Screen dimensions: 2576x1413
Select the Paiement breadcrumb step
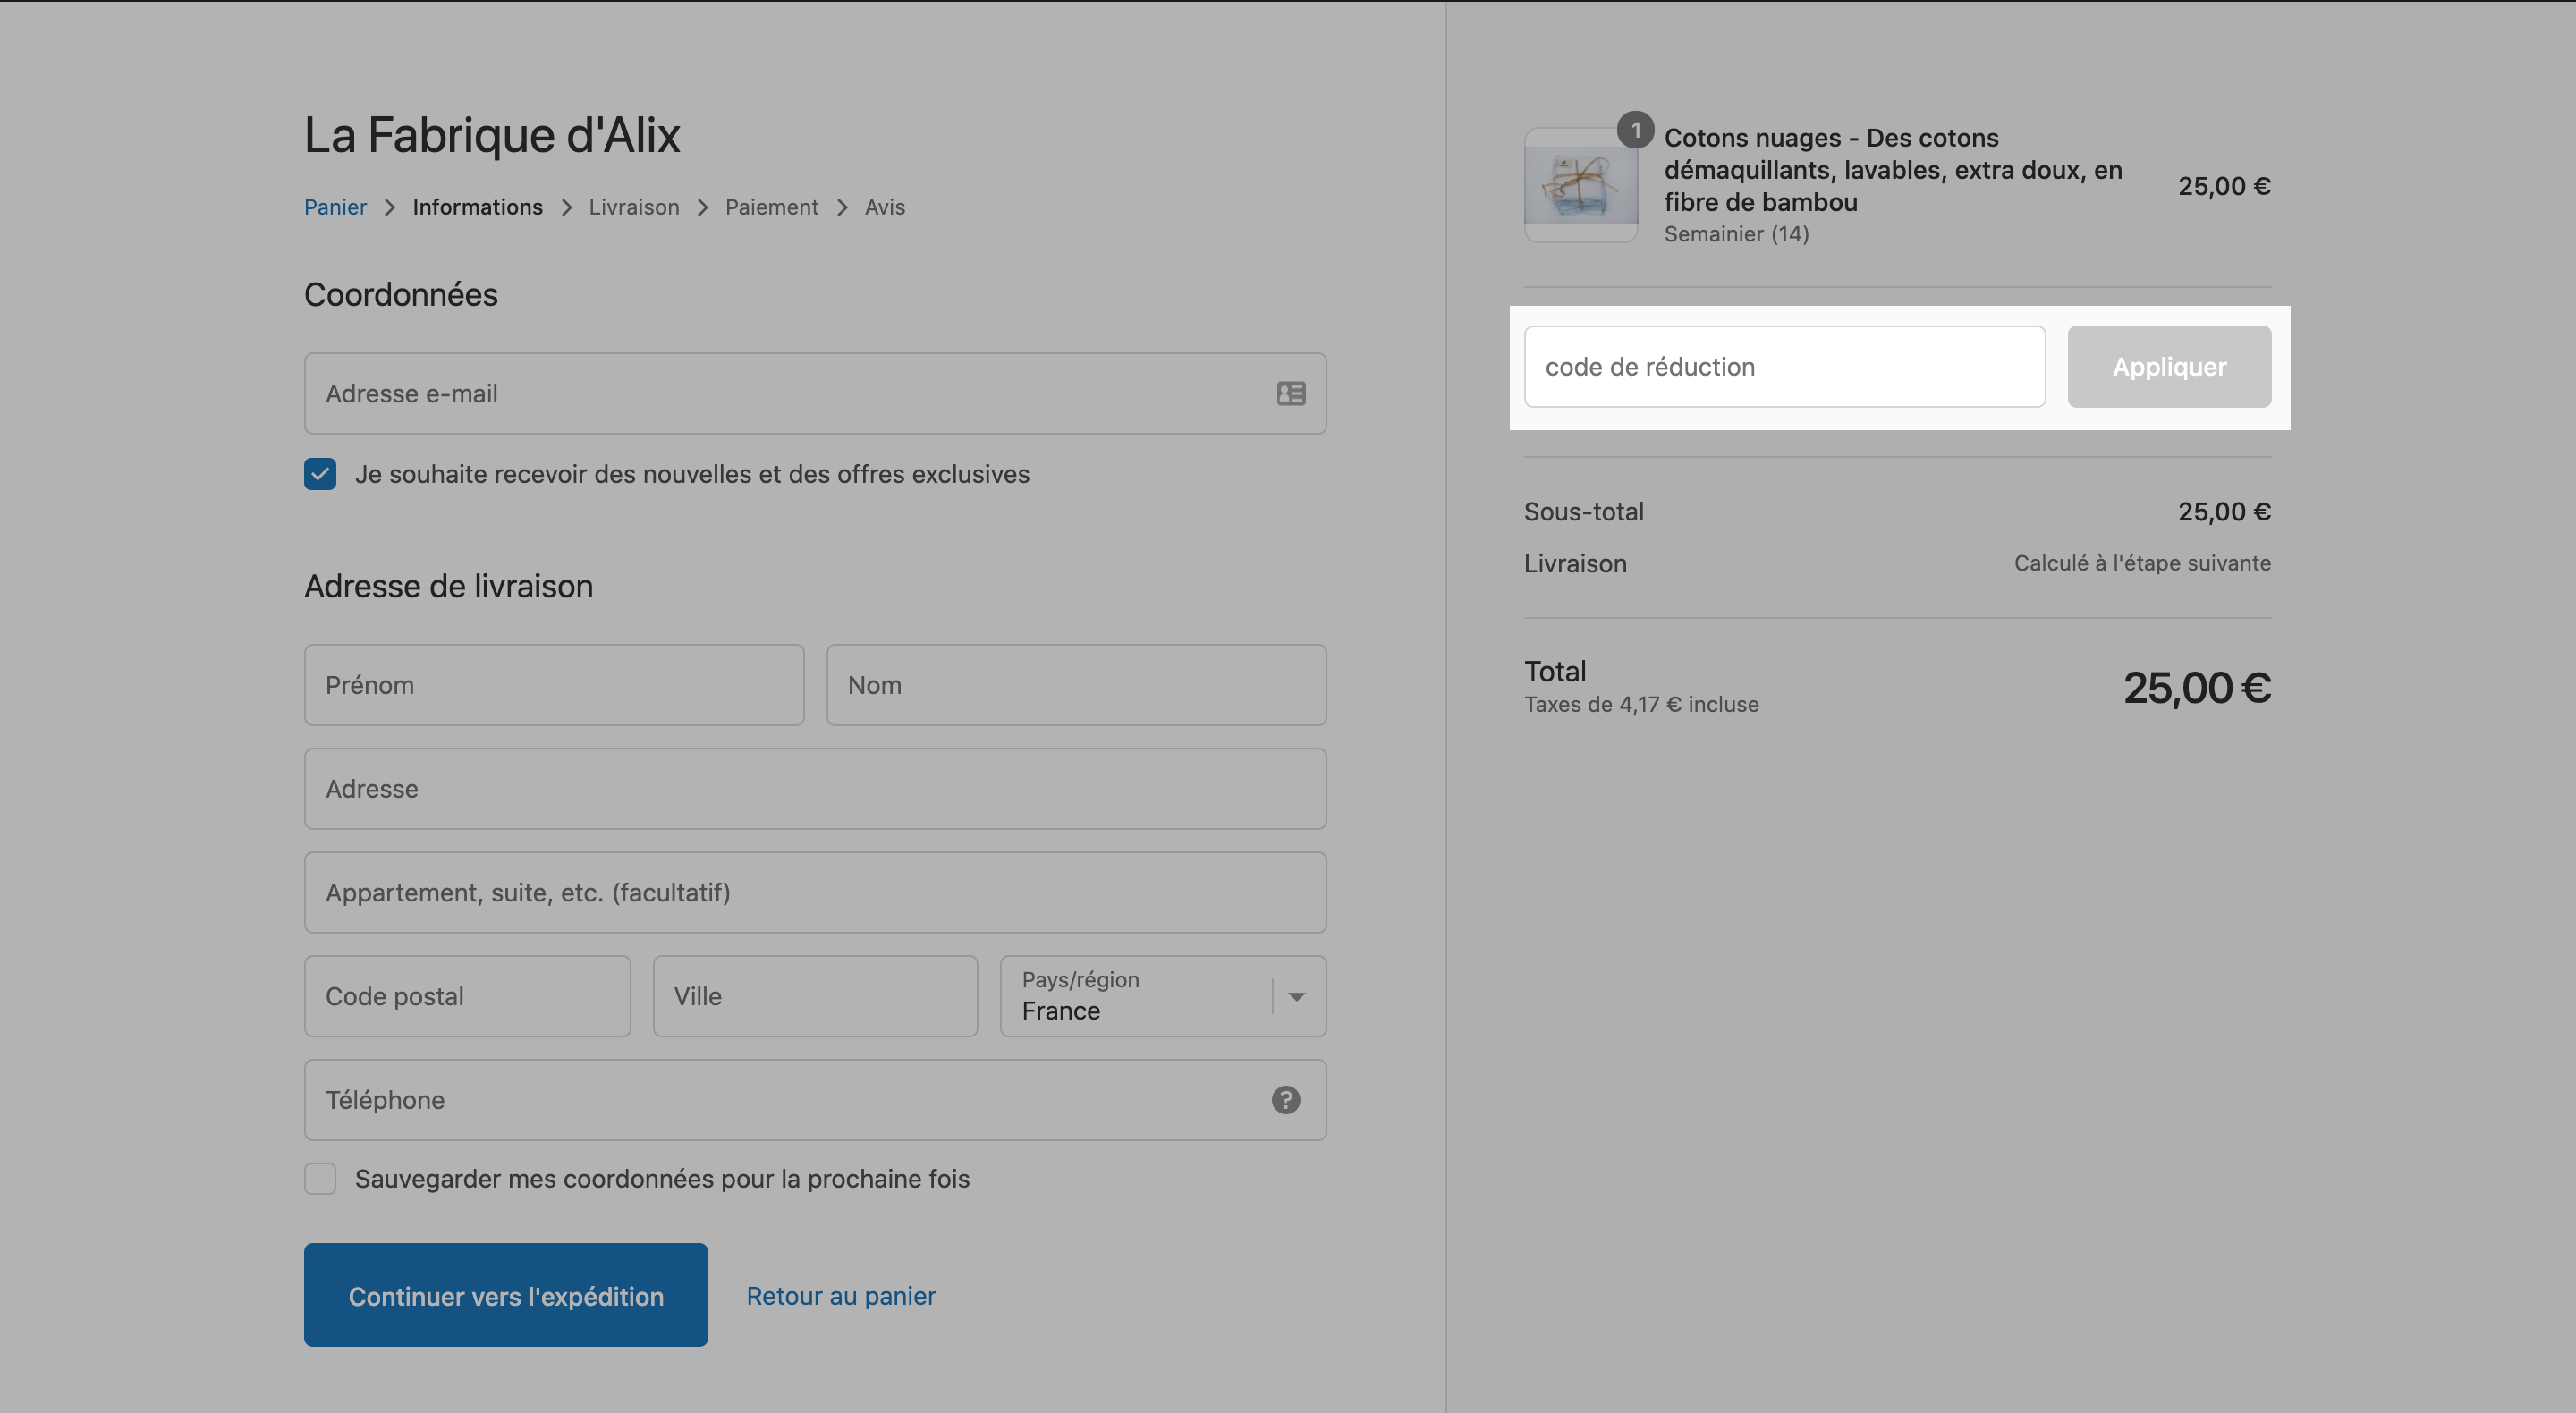(771, 207)
